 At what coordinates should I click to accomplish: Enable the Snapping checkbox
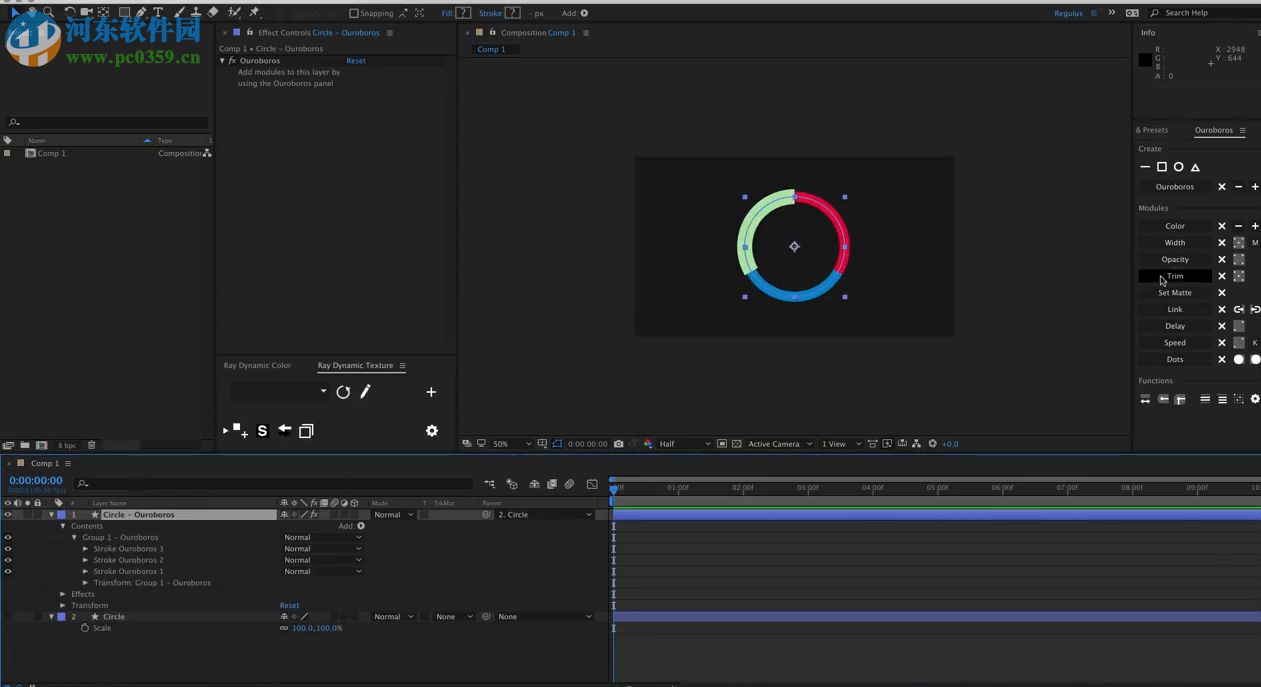coord(353,13)
